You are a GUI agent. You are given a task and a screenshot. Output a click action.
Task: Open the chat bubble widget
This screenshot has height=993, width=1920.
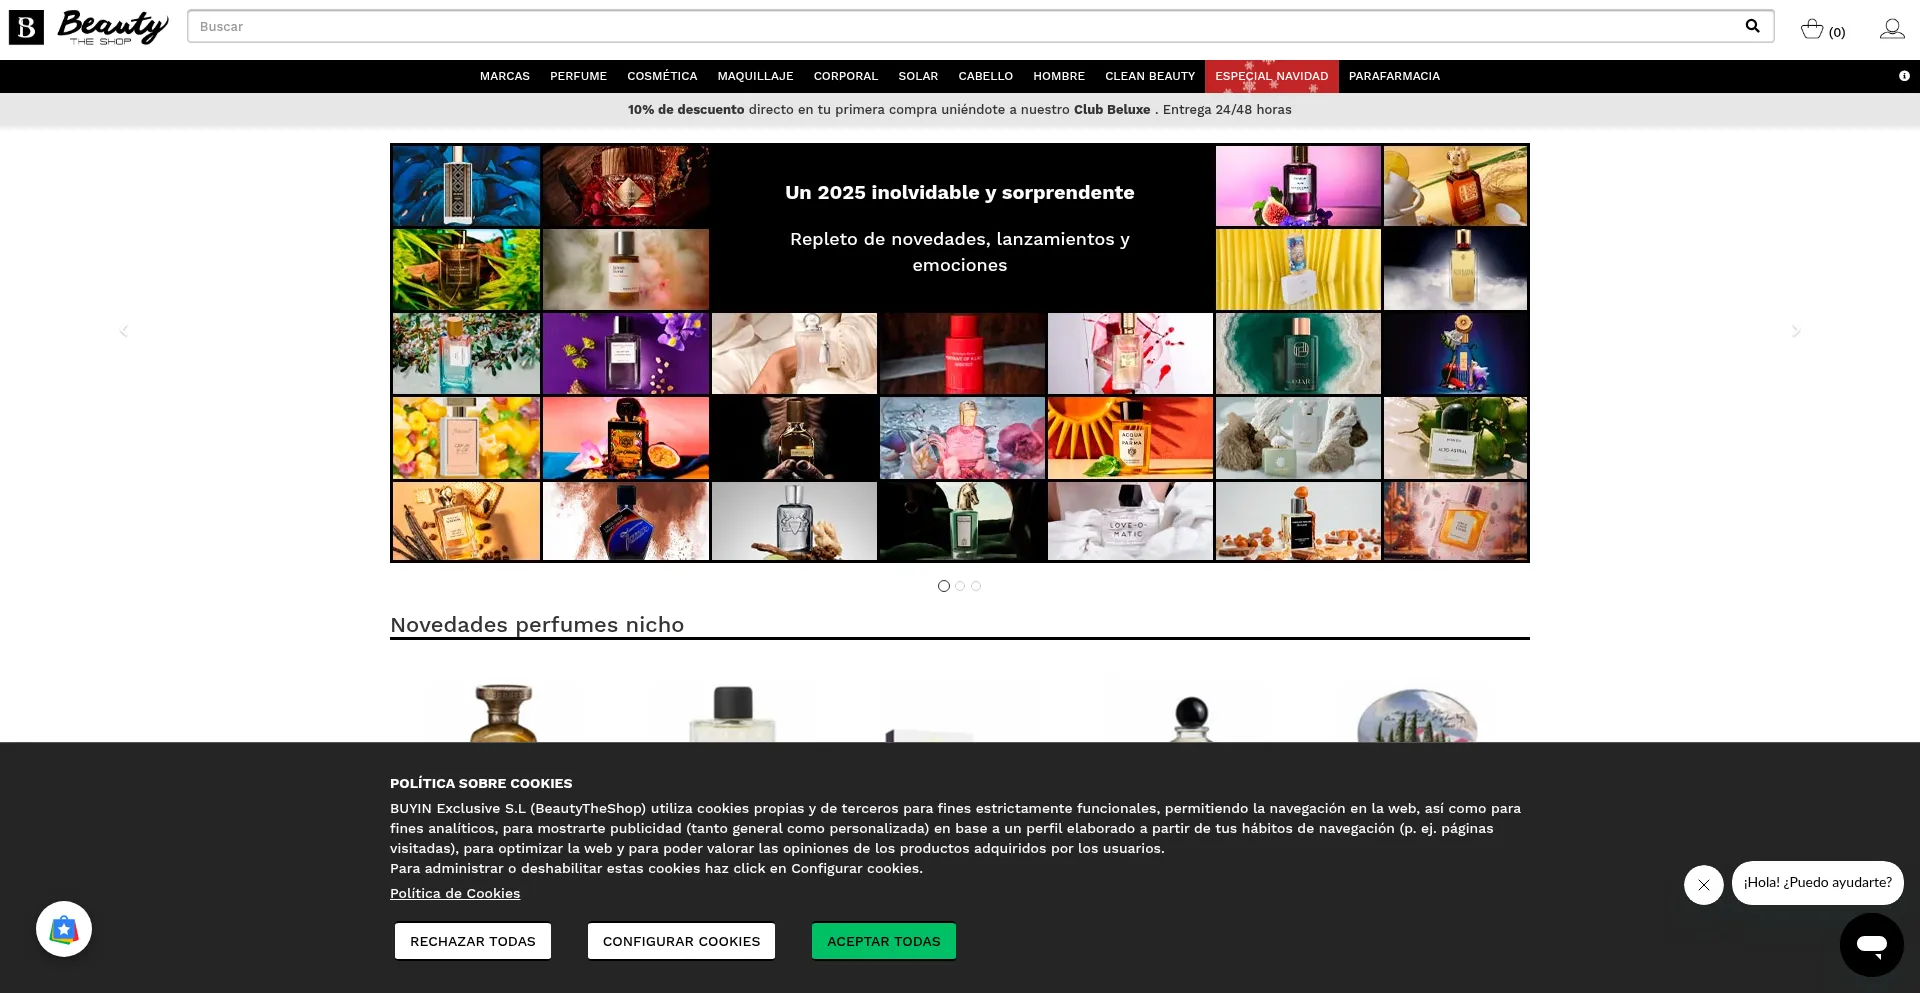1871,944
